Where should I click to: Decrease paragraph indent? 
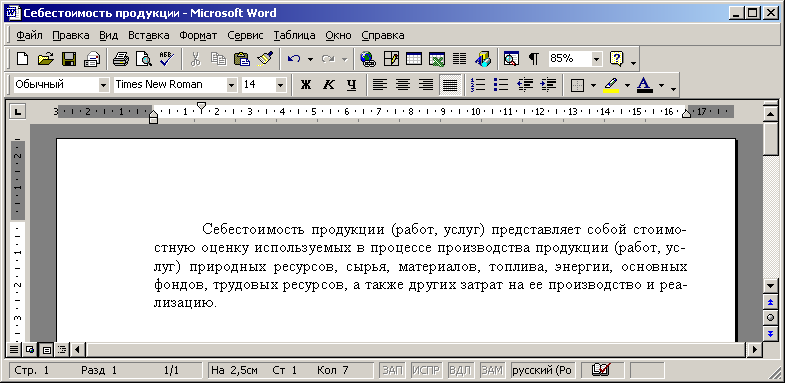click(x=525, y=85)
